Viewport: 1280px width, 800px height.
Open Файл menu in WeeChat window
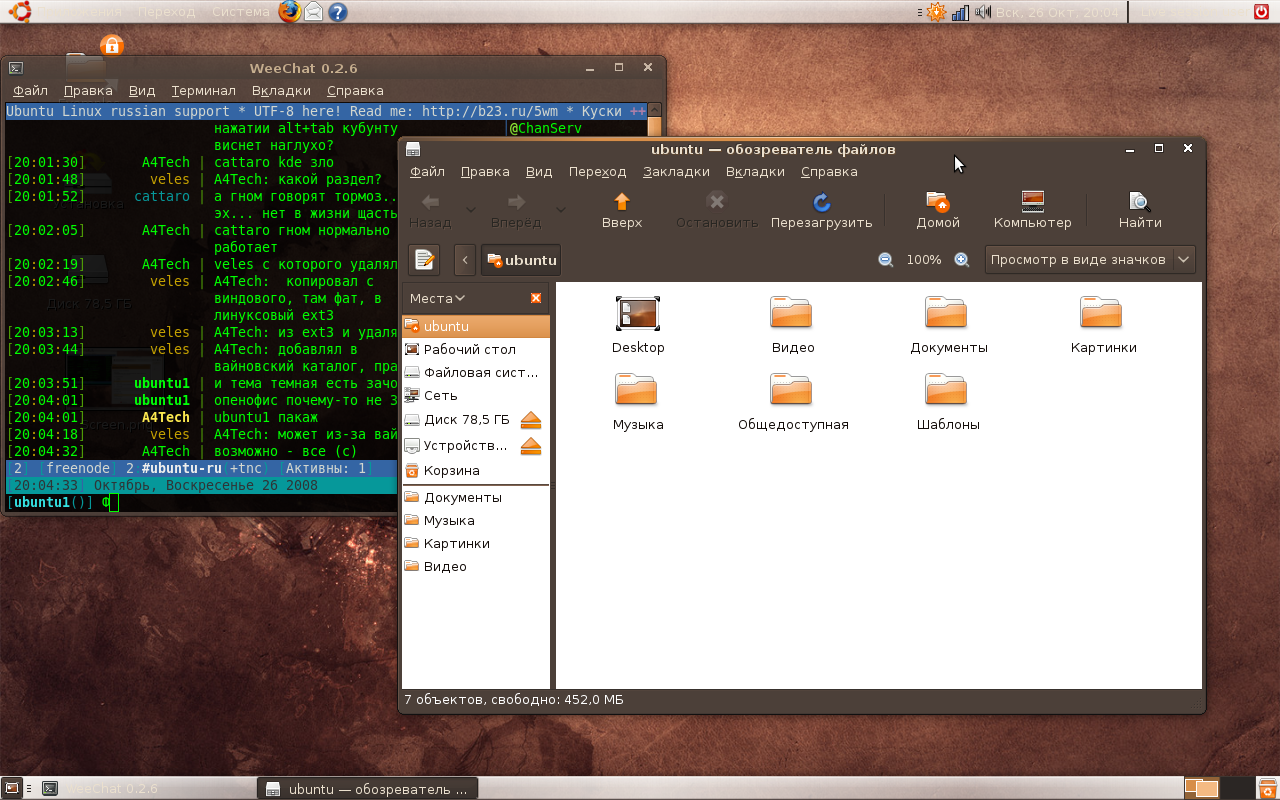click(30, 91)
